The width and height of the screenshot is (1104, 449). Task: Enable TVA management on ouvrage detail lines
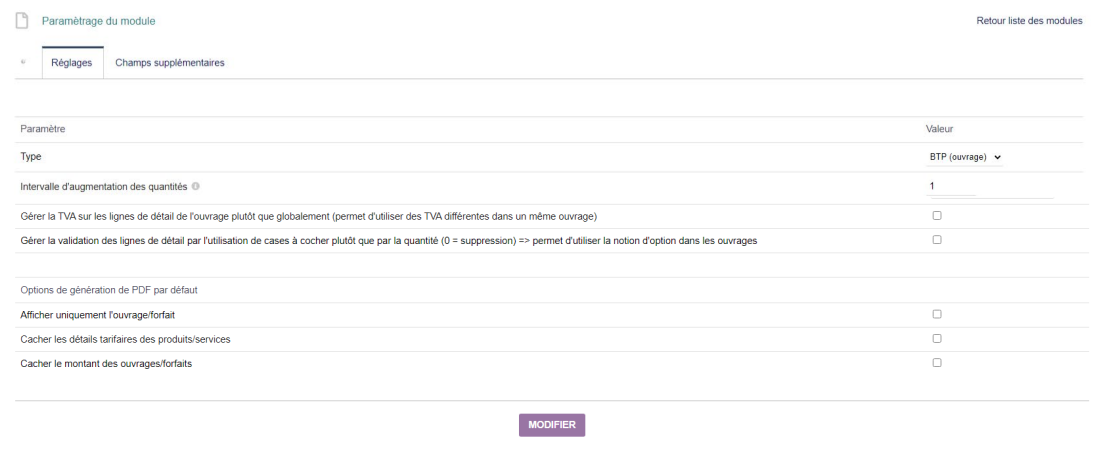click(936, 215)
